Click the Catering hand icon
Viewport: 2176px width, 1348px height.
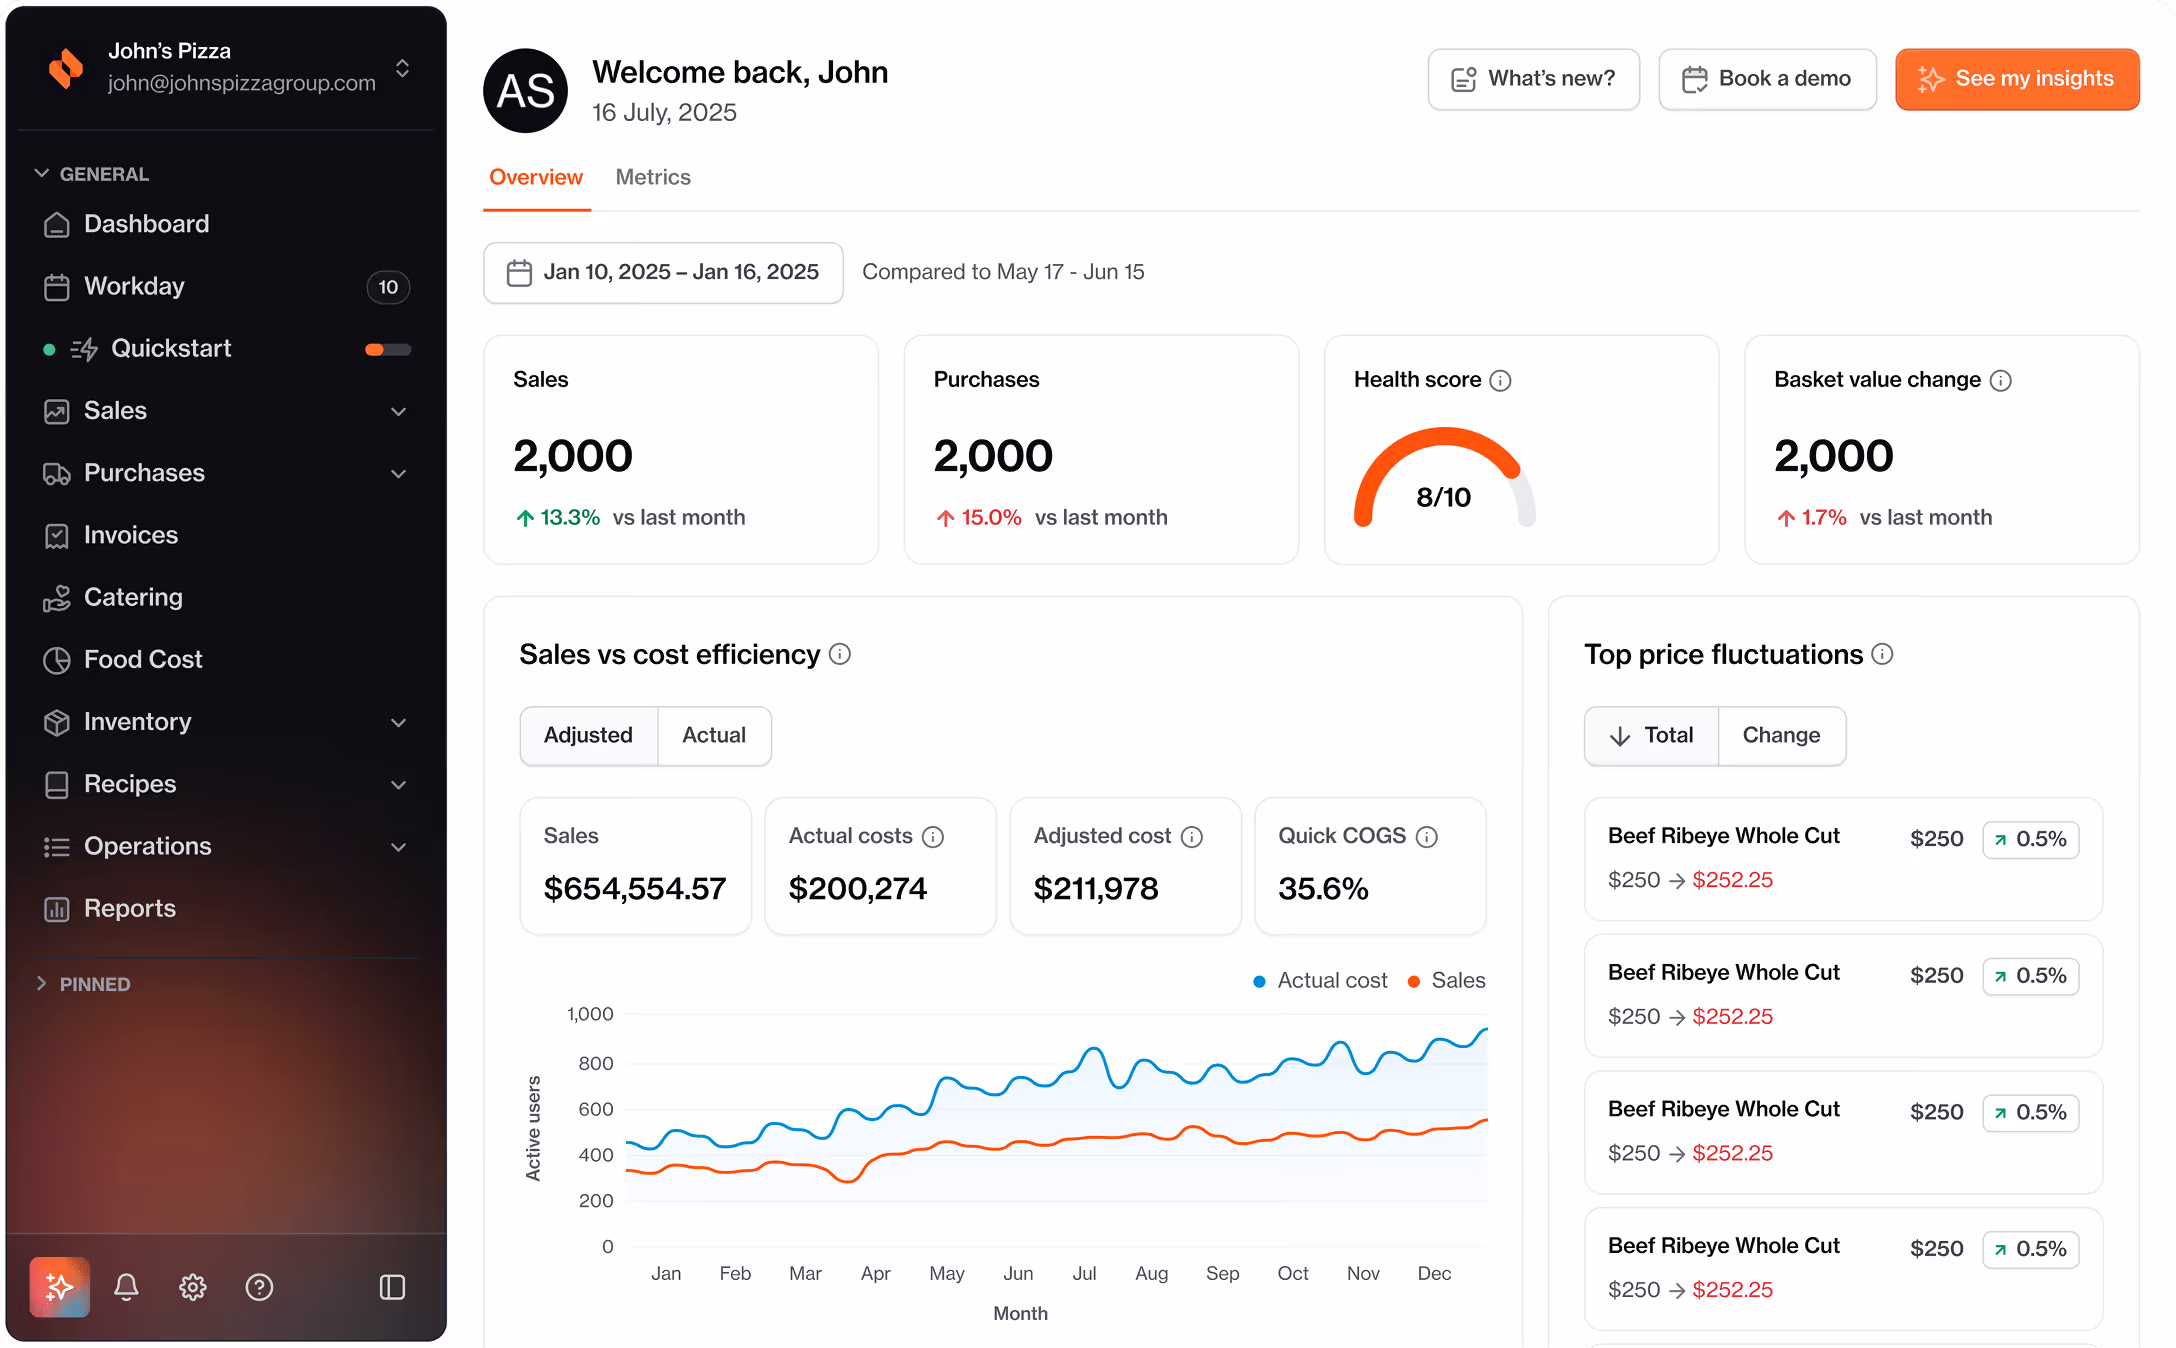pos(57,598)
